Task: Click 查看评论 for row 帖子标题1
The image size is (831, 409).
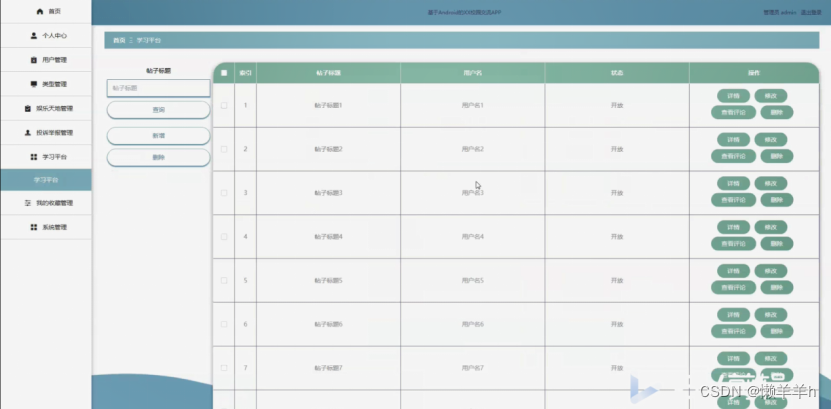Action: click(733, 112)
